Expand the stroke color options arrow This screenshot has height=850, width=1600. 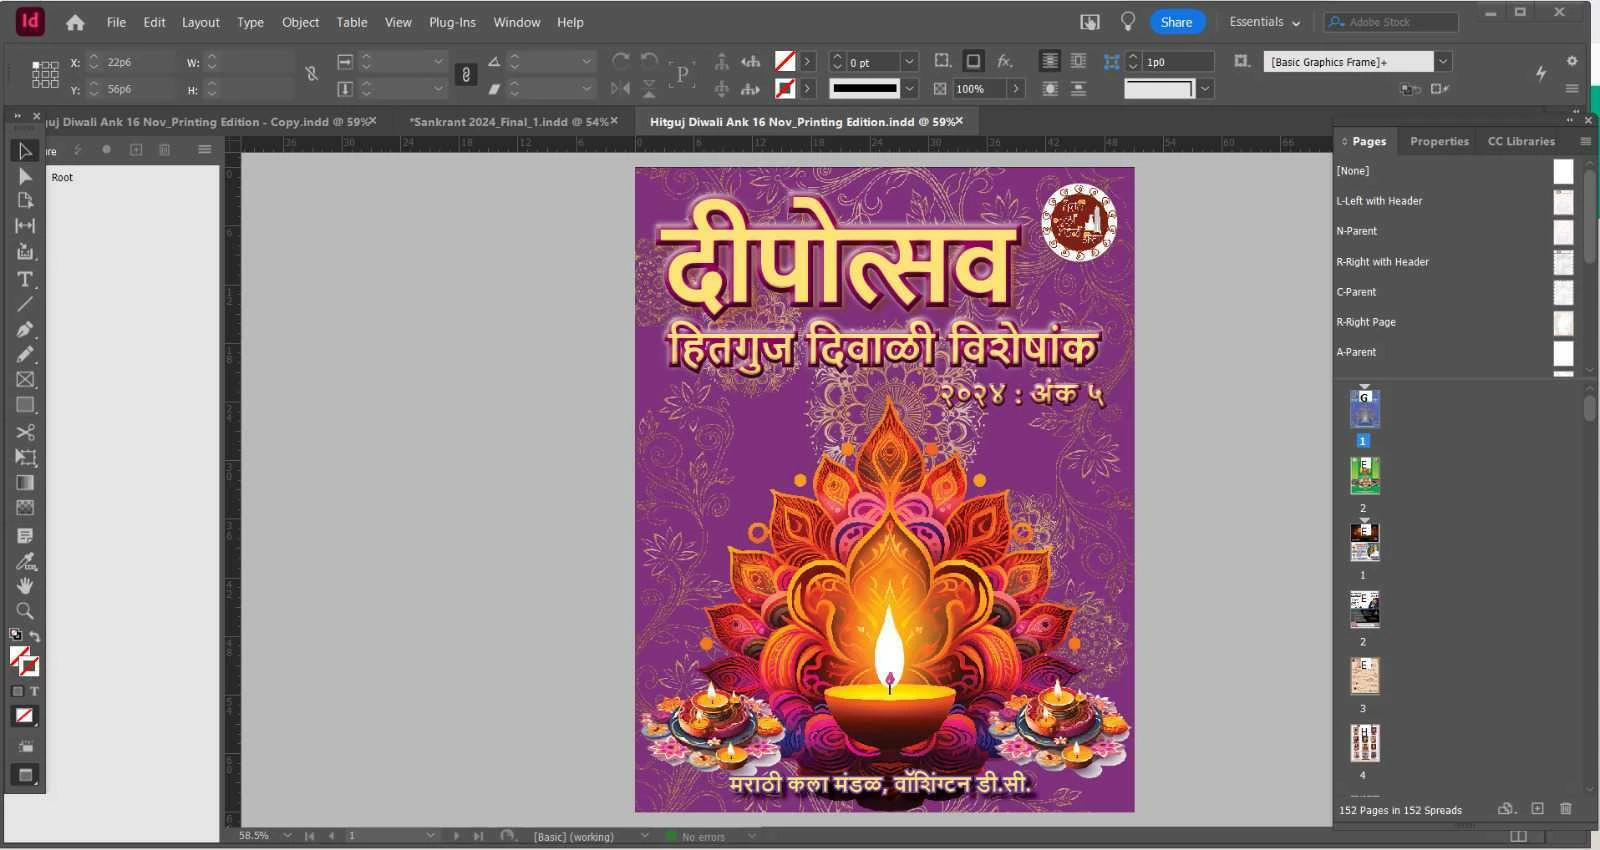point(808,89)
